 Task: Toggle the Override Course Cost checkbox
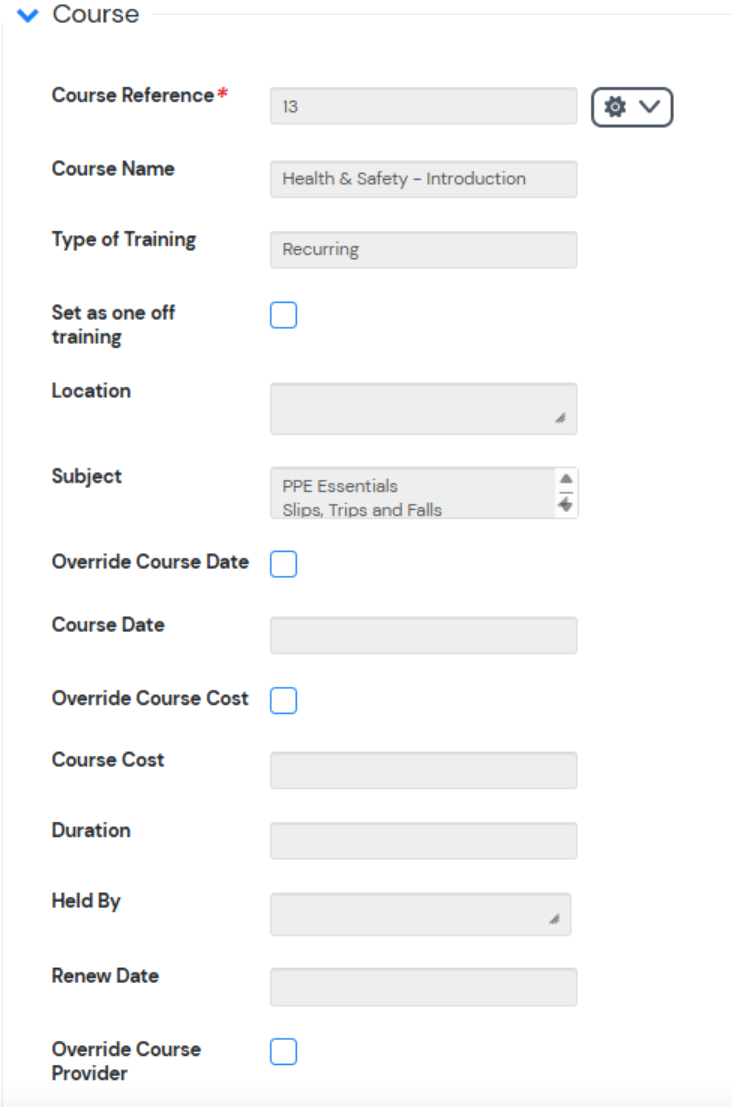284,701
